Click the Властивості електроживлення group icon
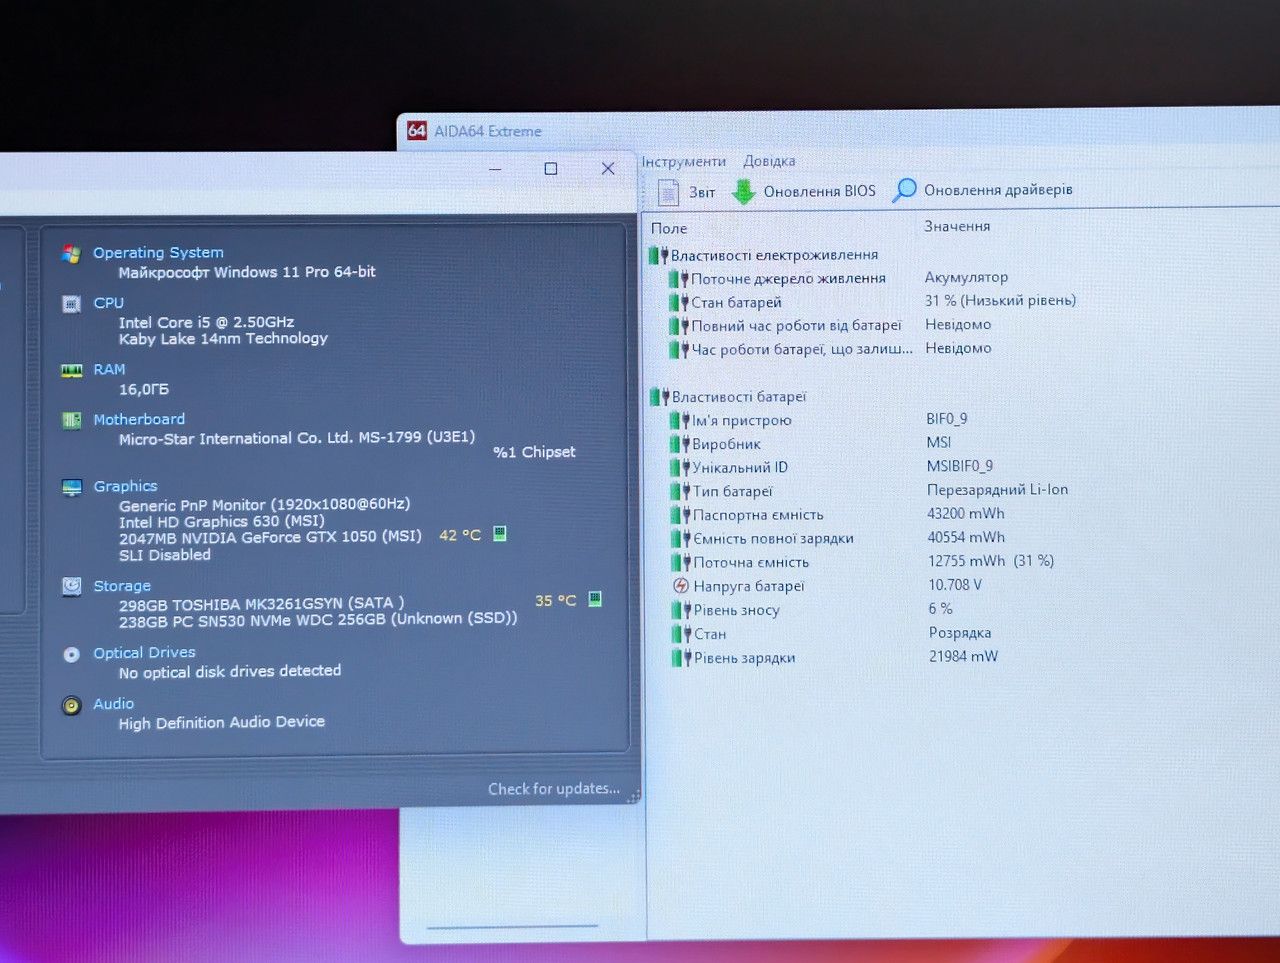1280x963 pixels. [659, 255]
